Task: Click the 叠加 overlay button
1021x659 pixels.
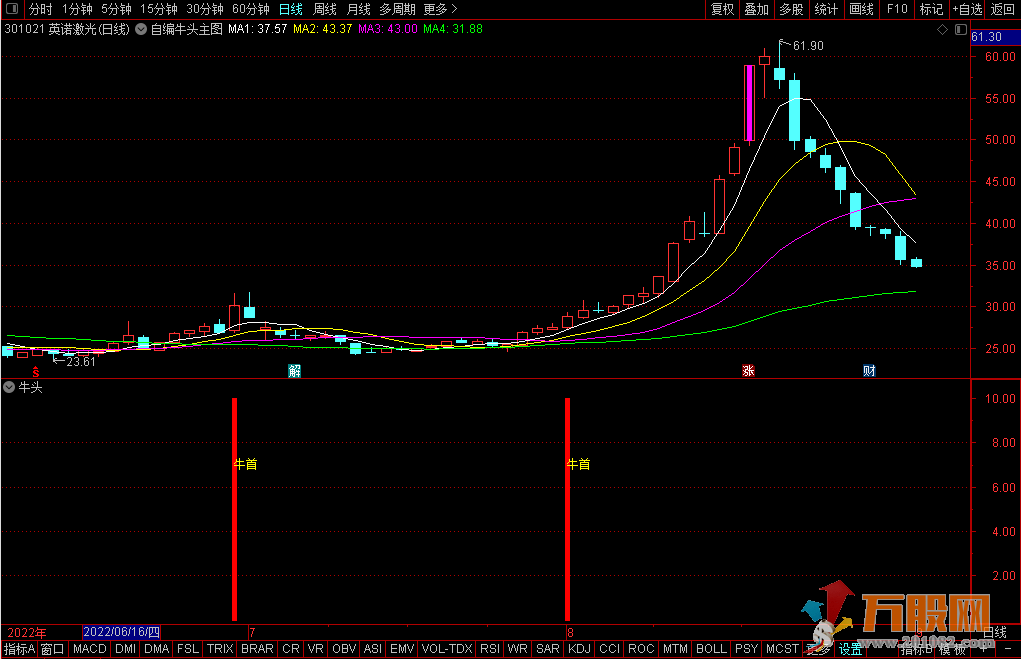Action: pyautogui.click(x=757, y=9)
